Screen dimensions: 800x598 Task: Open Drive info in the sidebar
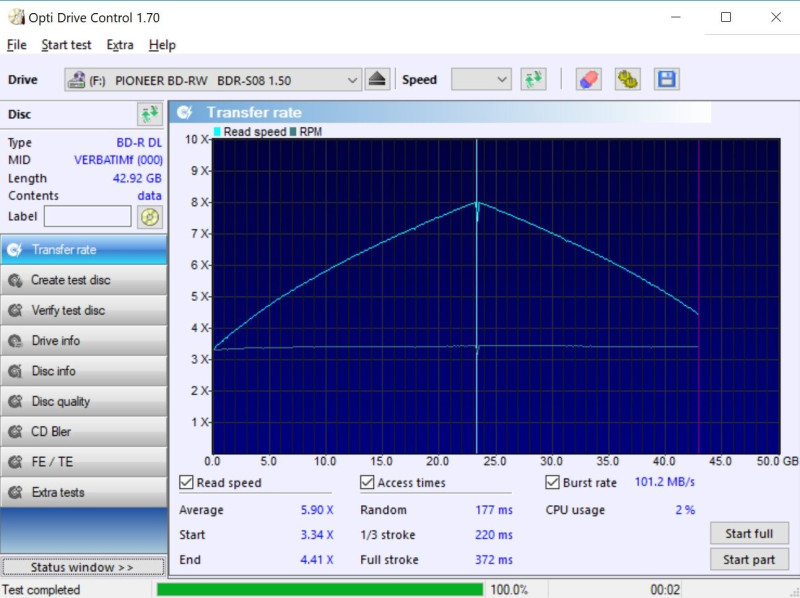[84, 341]
